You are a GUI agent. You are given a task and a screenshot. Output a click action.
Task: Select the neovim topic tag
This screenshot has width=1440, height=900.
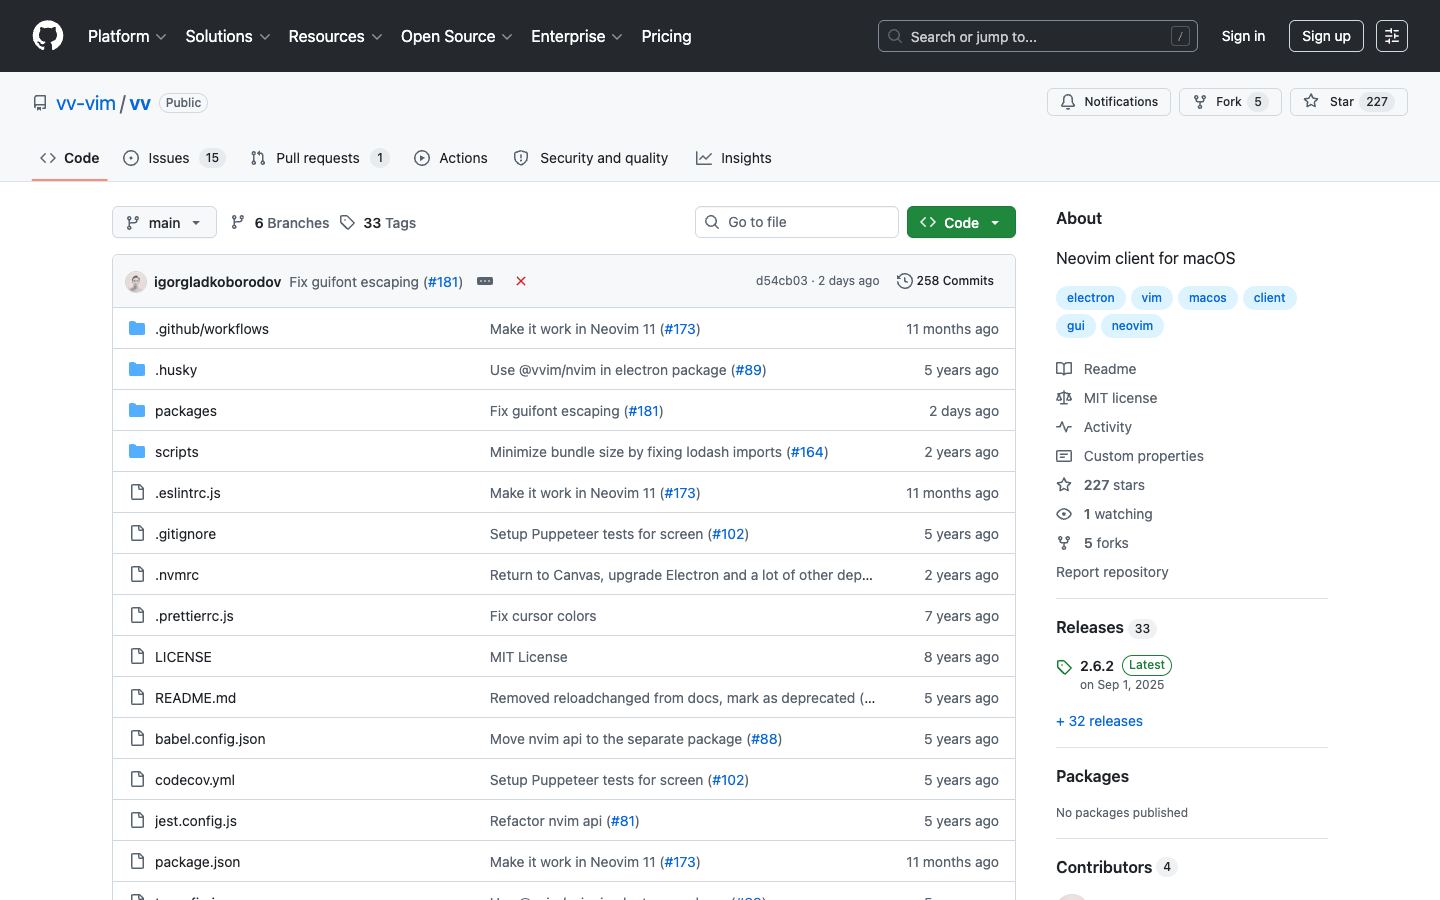[x=1132, y=326]
